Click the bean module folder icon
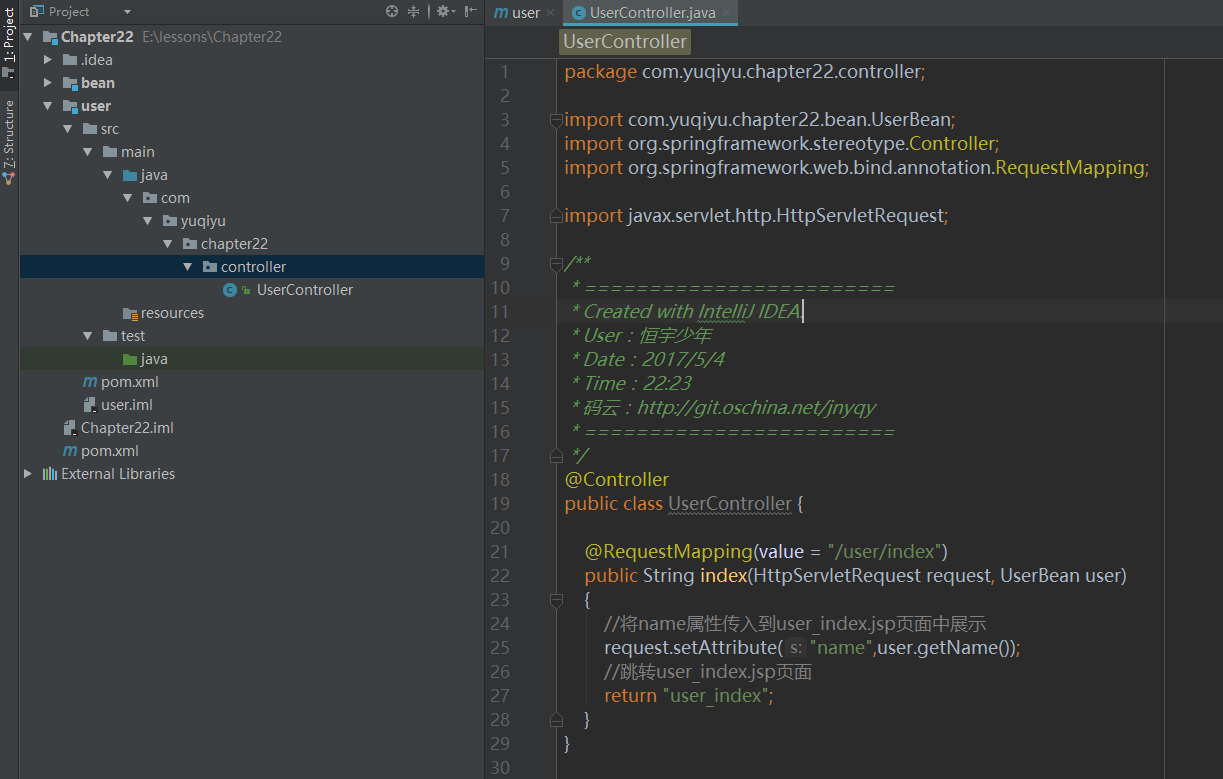This screenshot has height=779, width=1223. click(69, 83)
